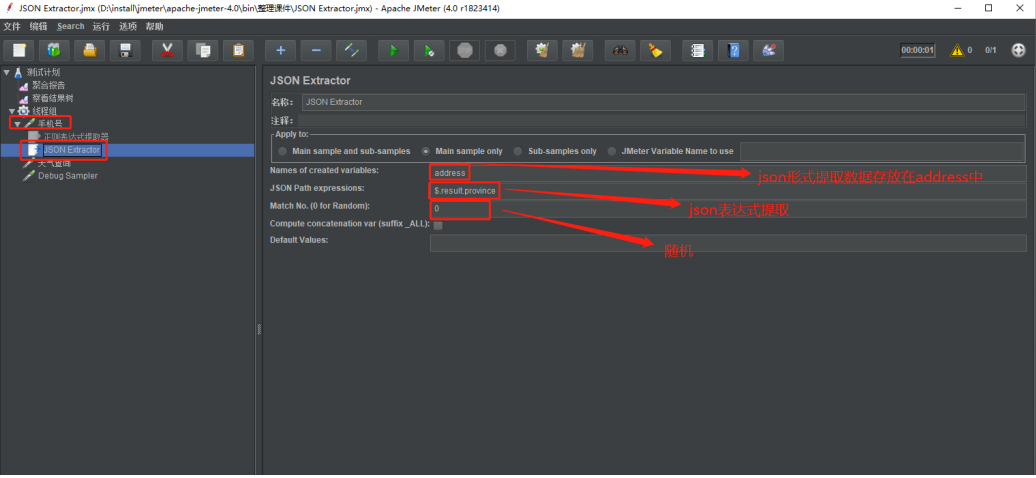Screen dimensions: 1036x478
Task: Click Names of created variables field
Action: [728, 173]
